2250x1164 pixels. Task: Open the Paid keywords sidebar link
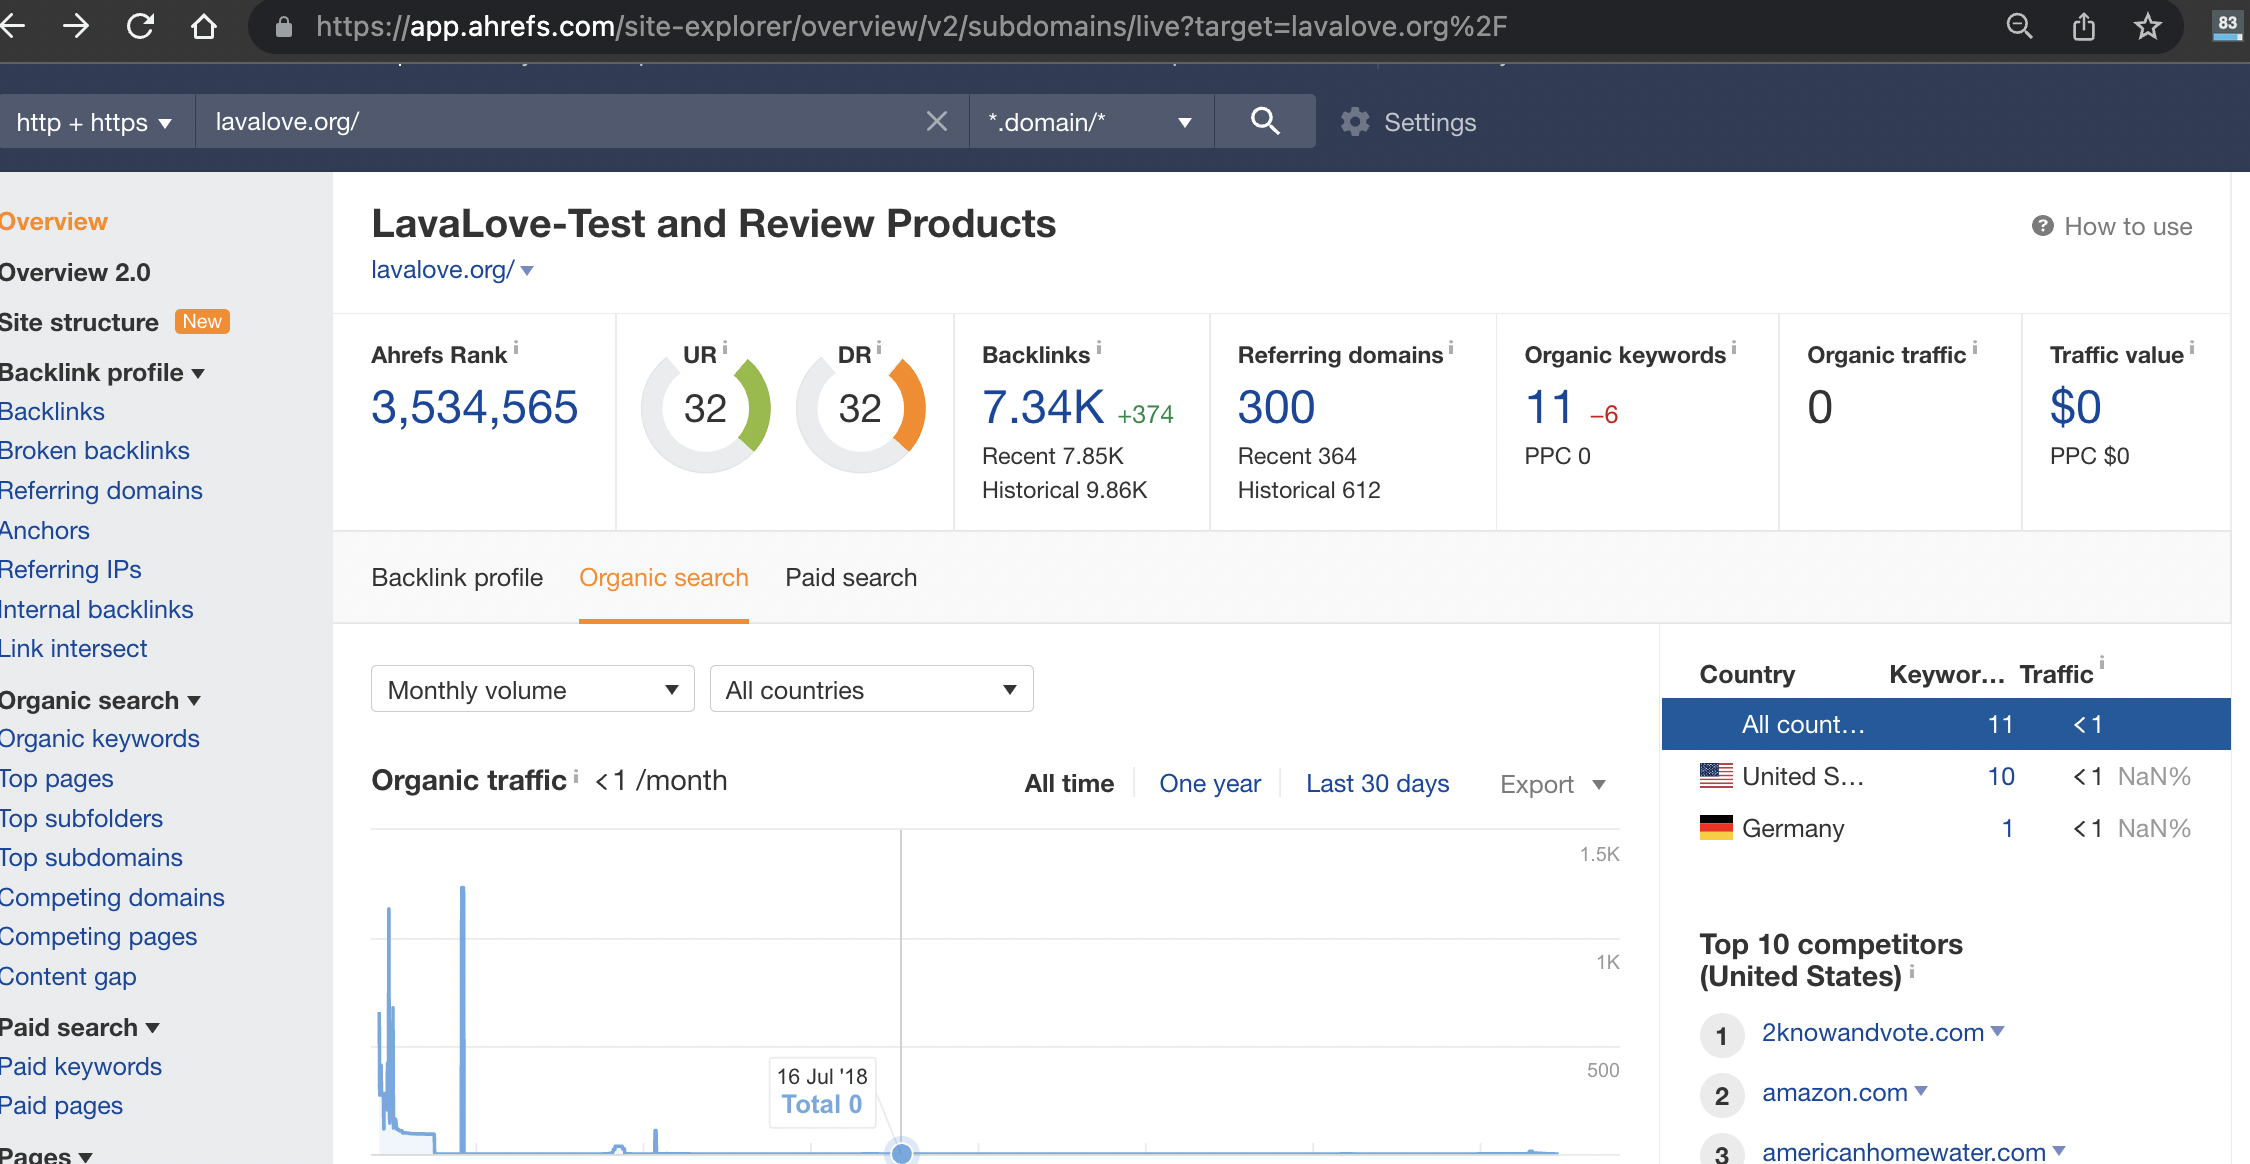click(x=81, y=1066)
